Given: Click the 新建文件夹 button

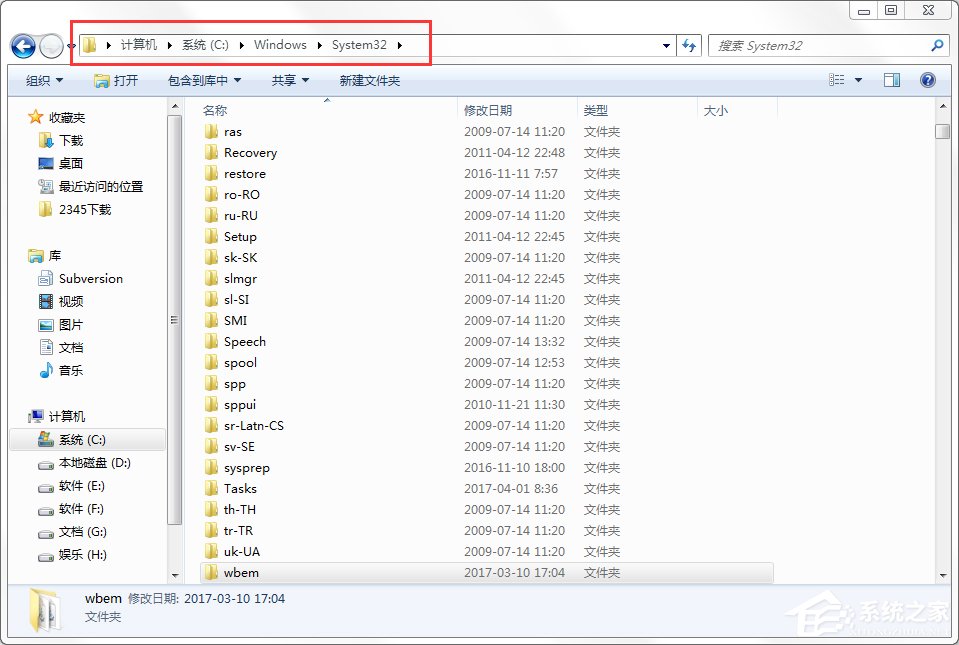Looking at the screenshot, I should [x=369, y=80].
